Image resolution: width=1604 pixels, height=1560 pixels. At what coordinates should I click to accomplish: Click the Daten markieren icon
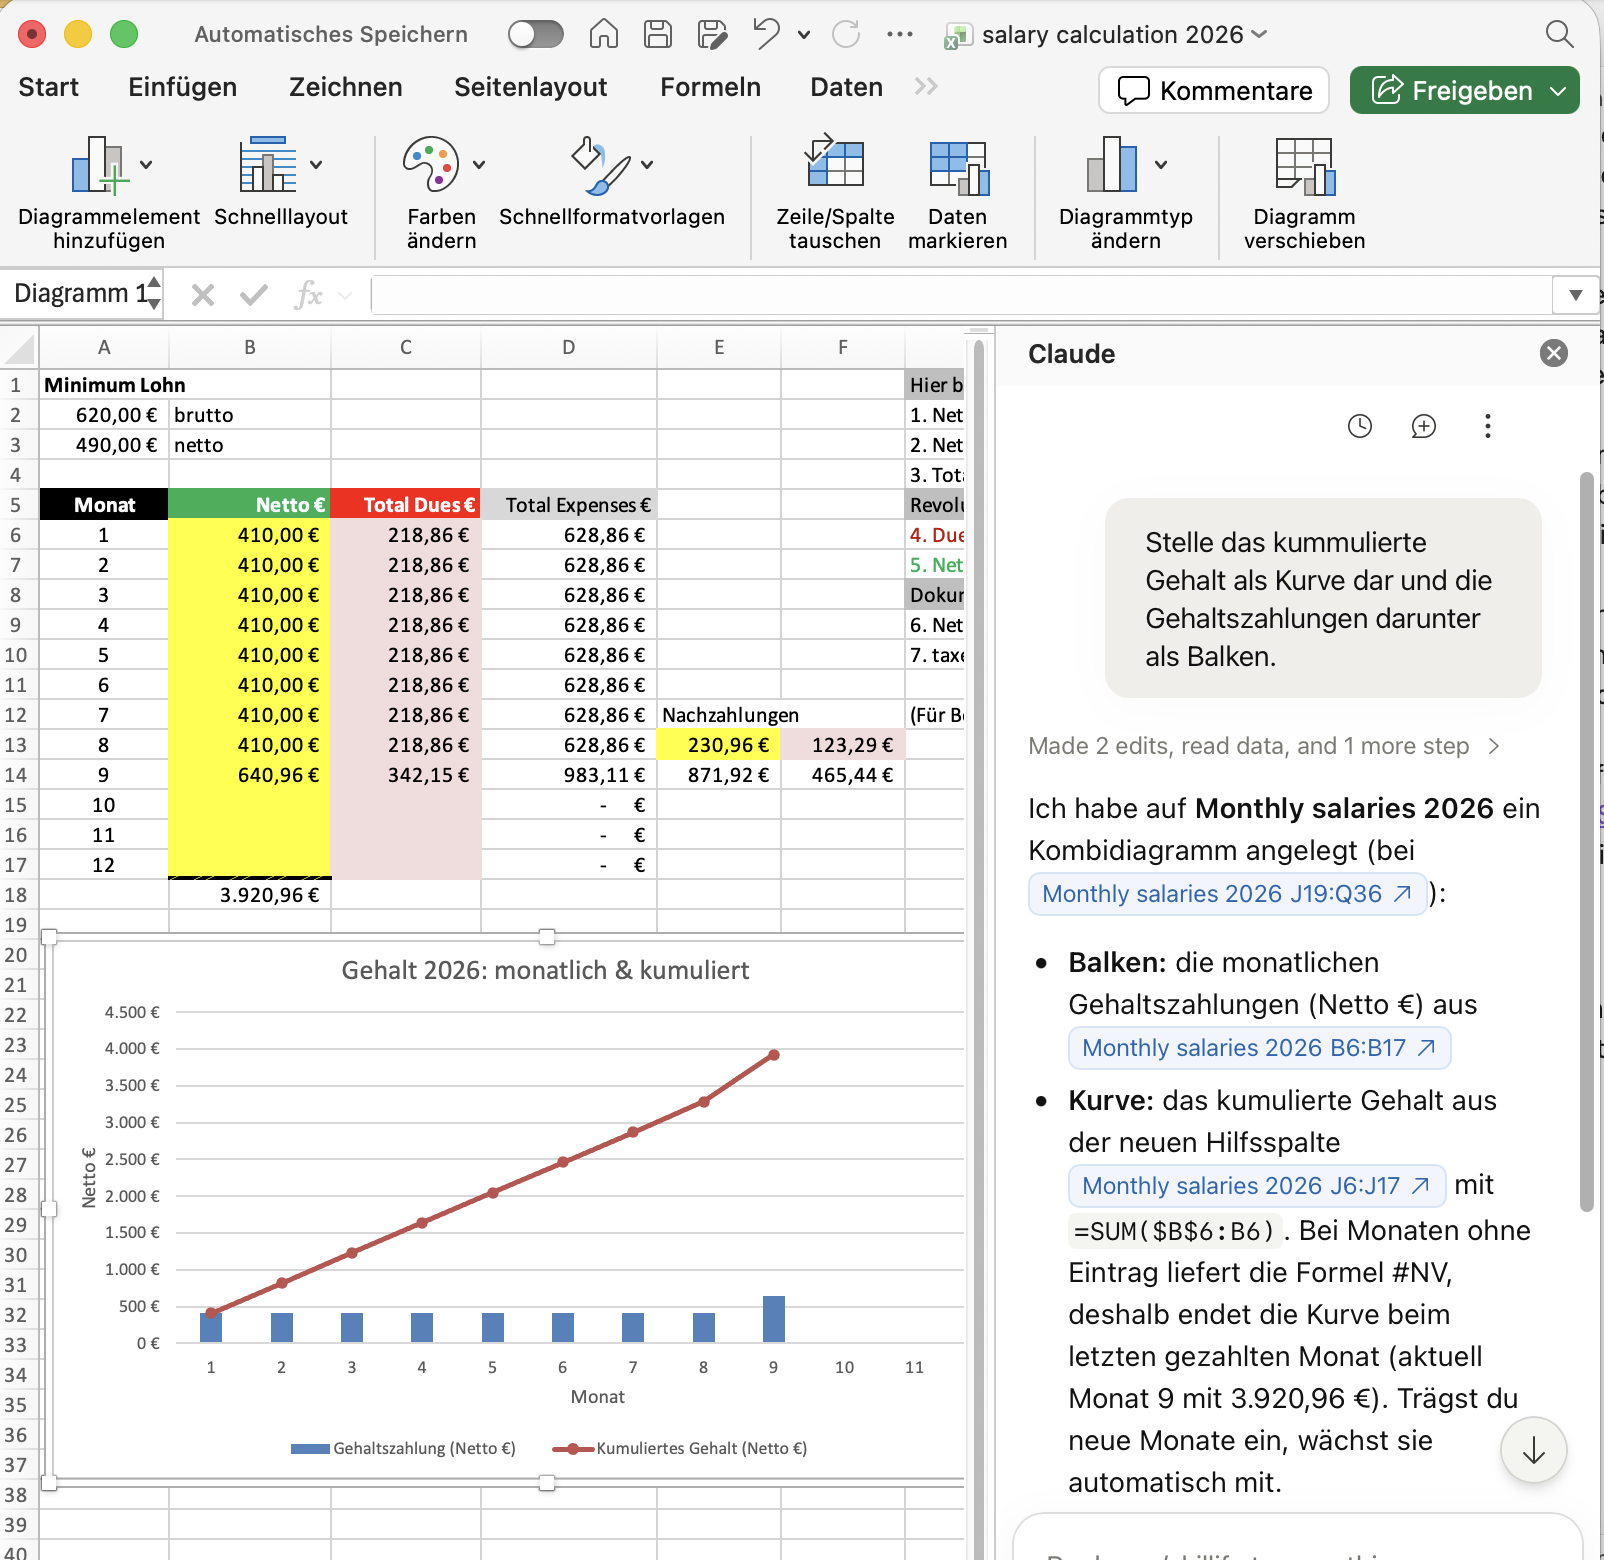pos(958,166)
